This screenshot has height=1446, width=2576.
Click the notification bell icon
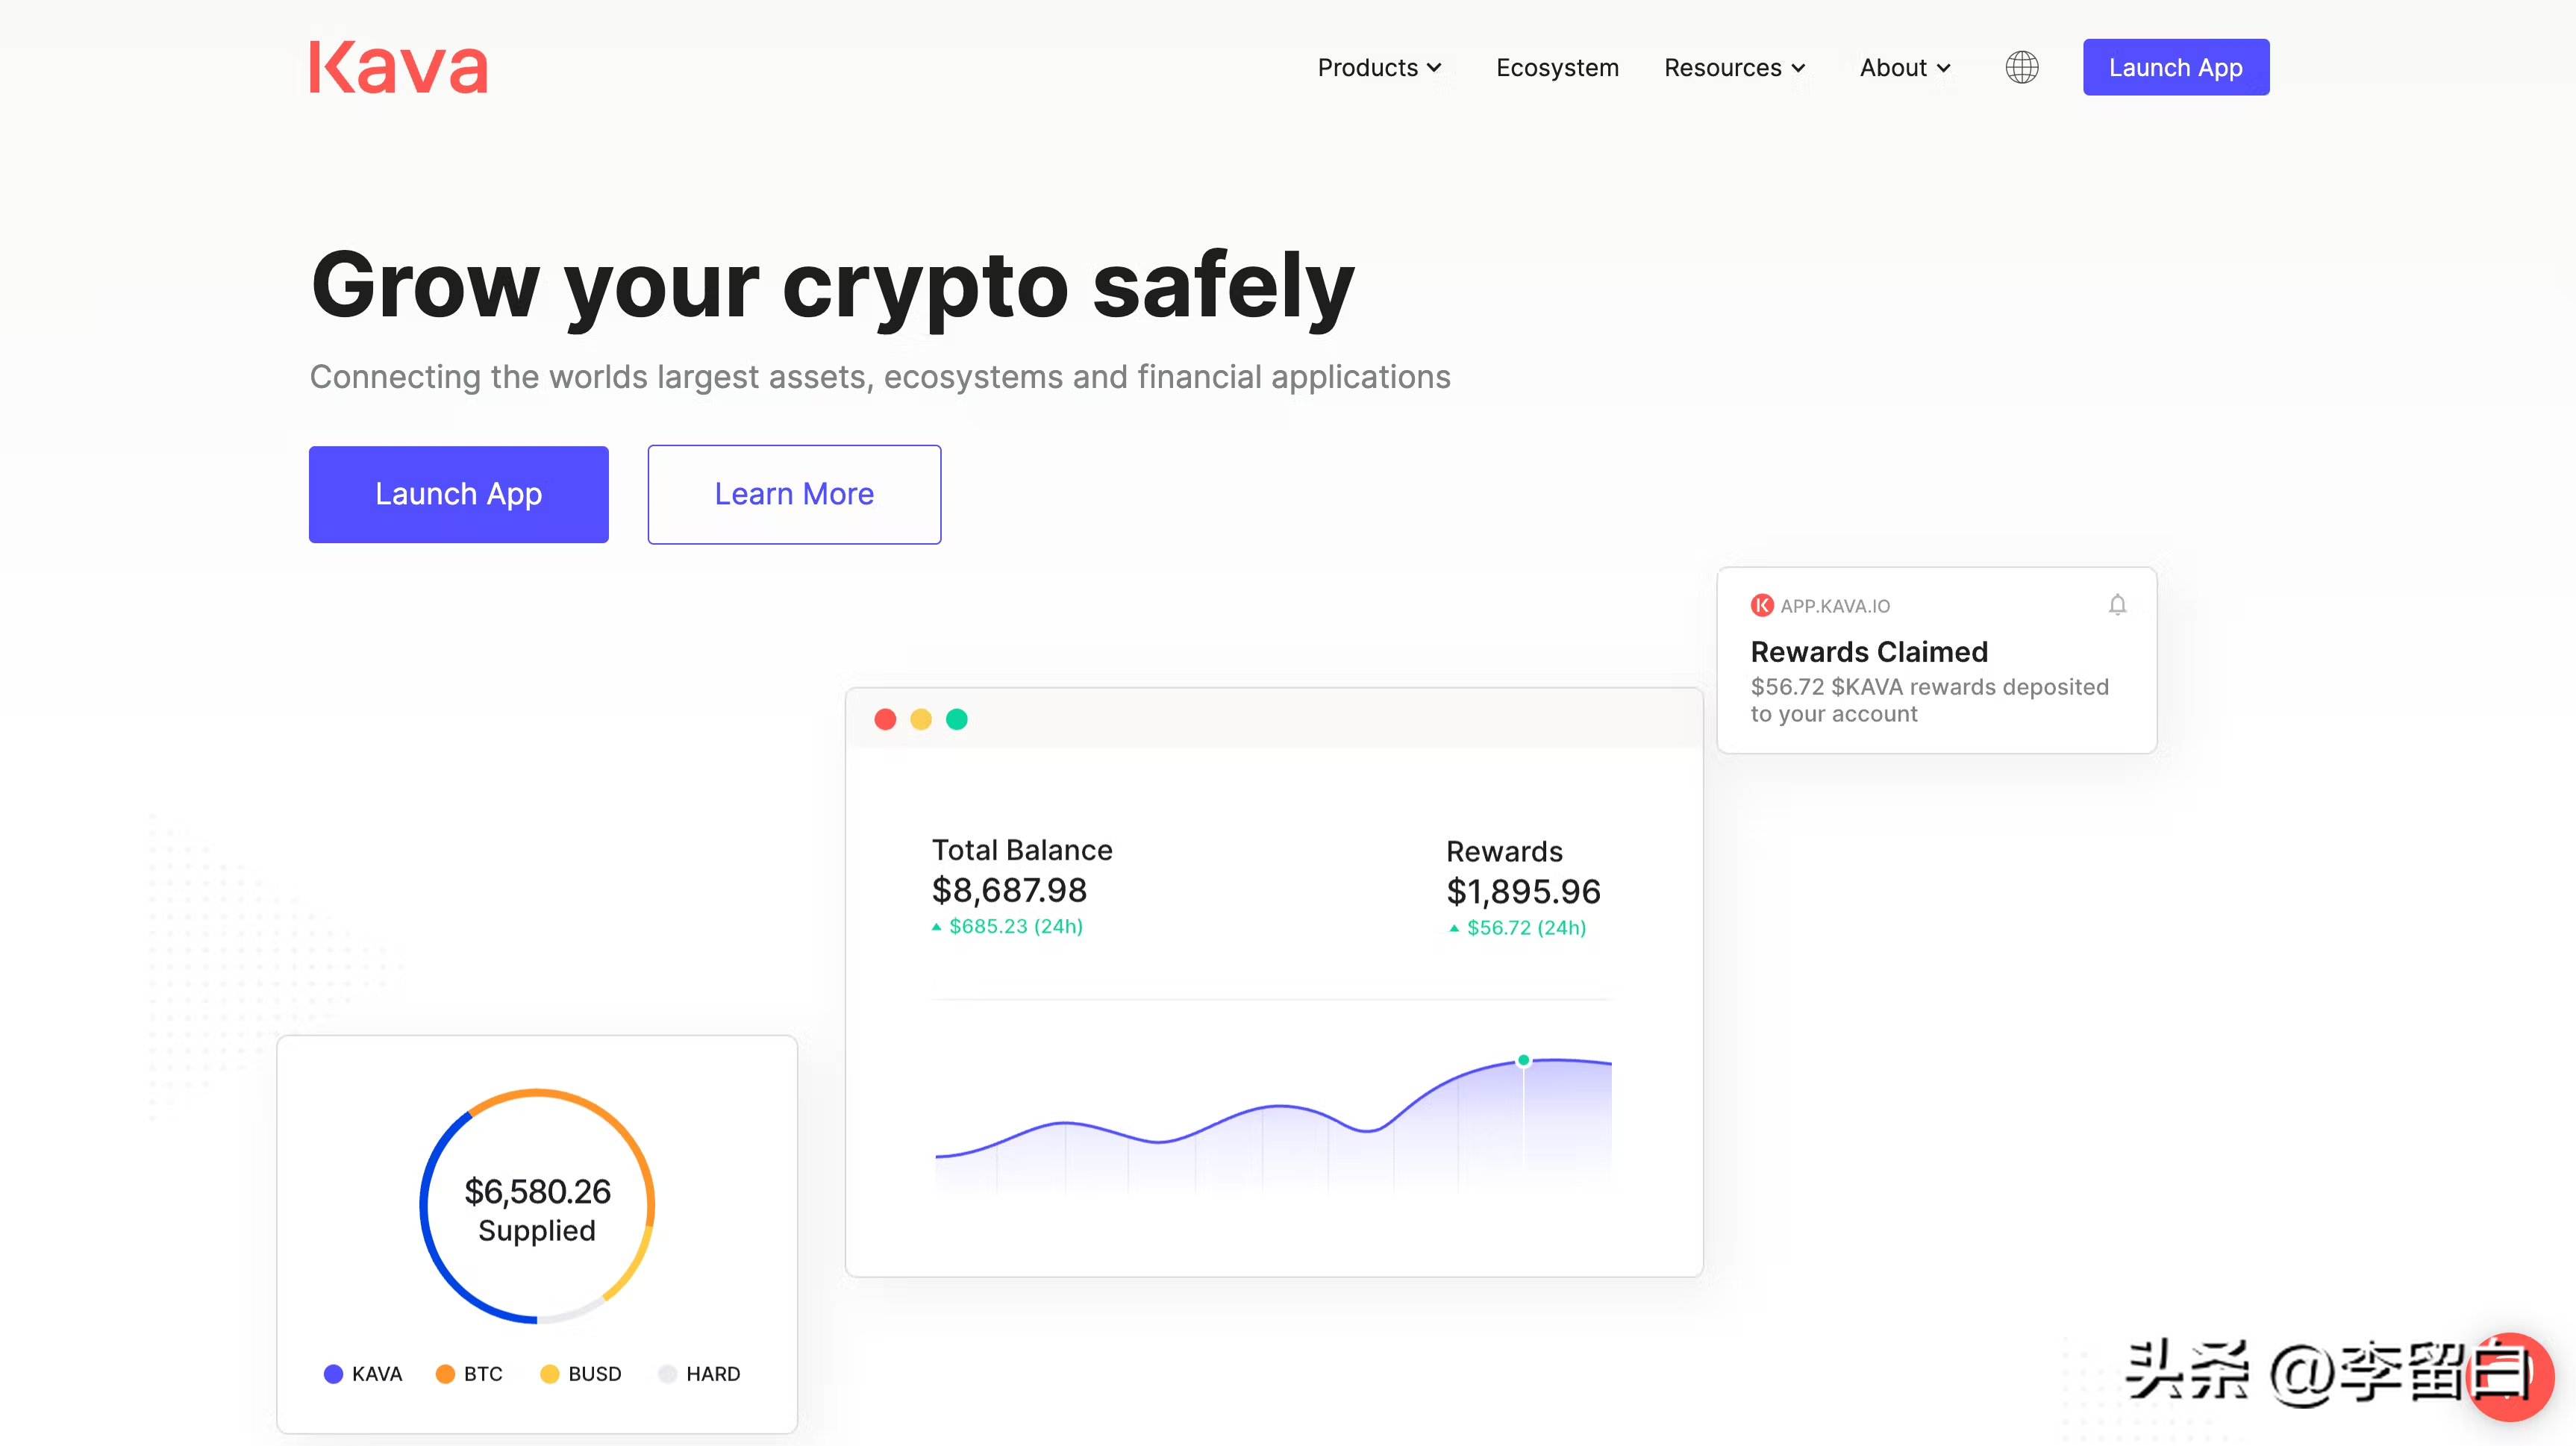(x=2117, y=605)
